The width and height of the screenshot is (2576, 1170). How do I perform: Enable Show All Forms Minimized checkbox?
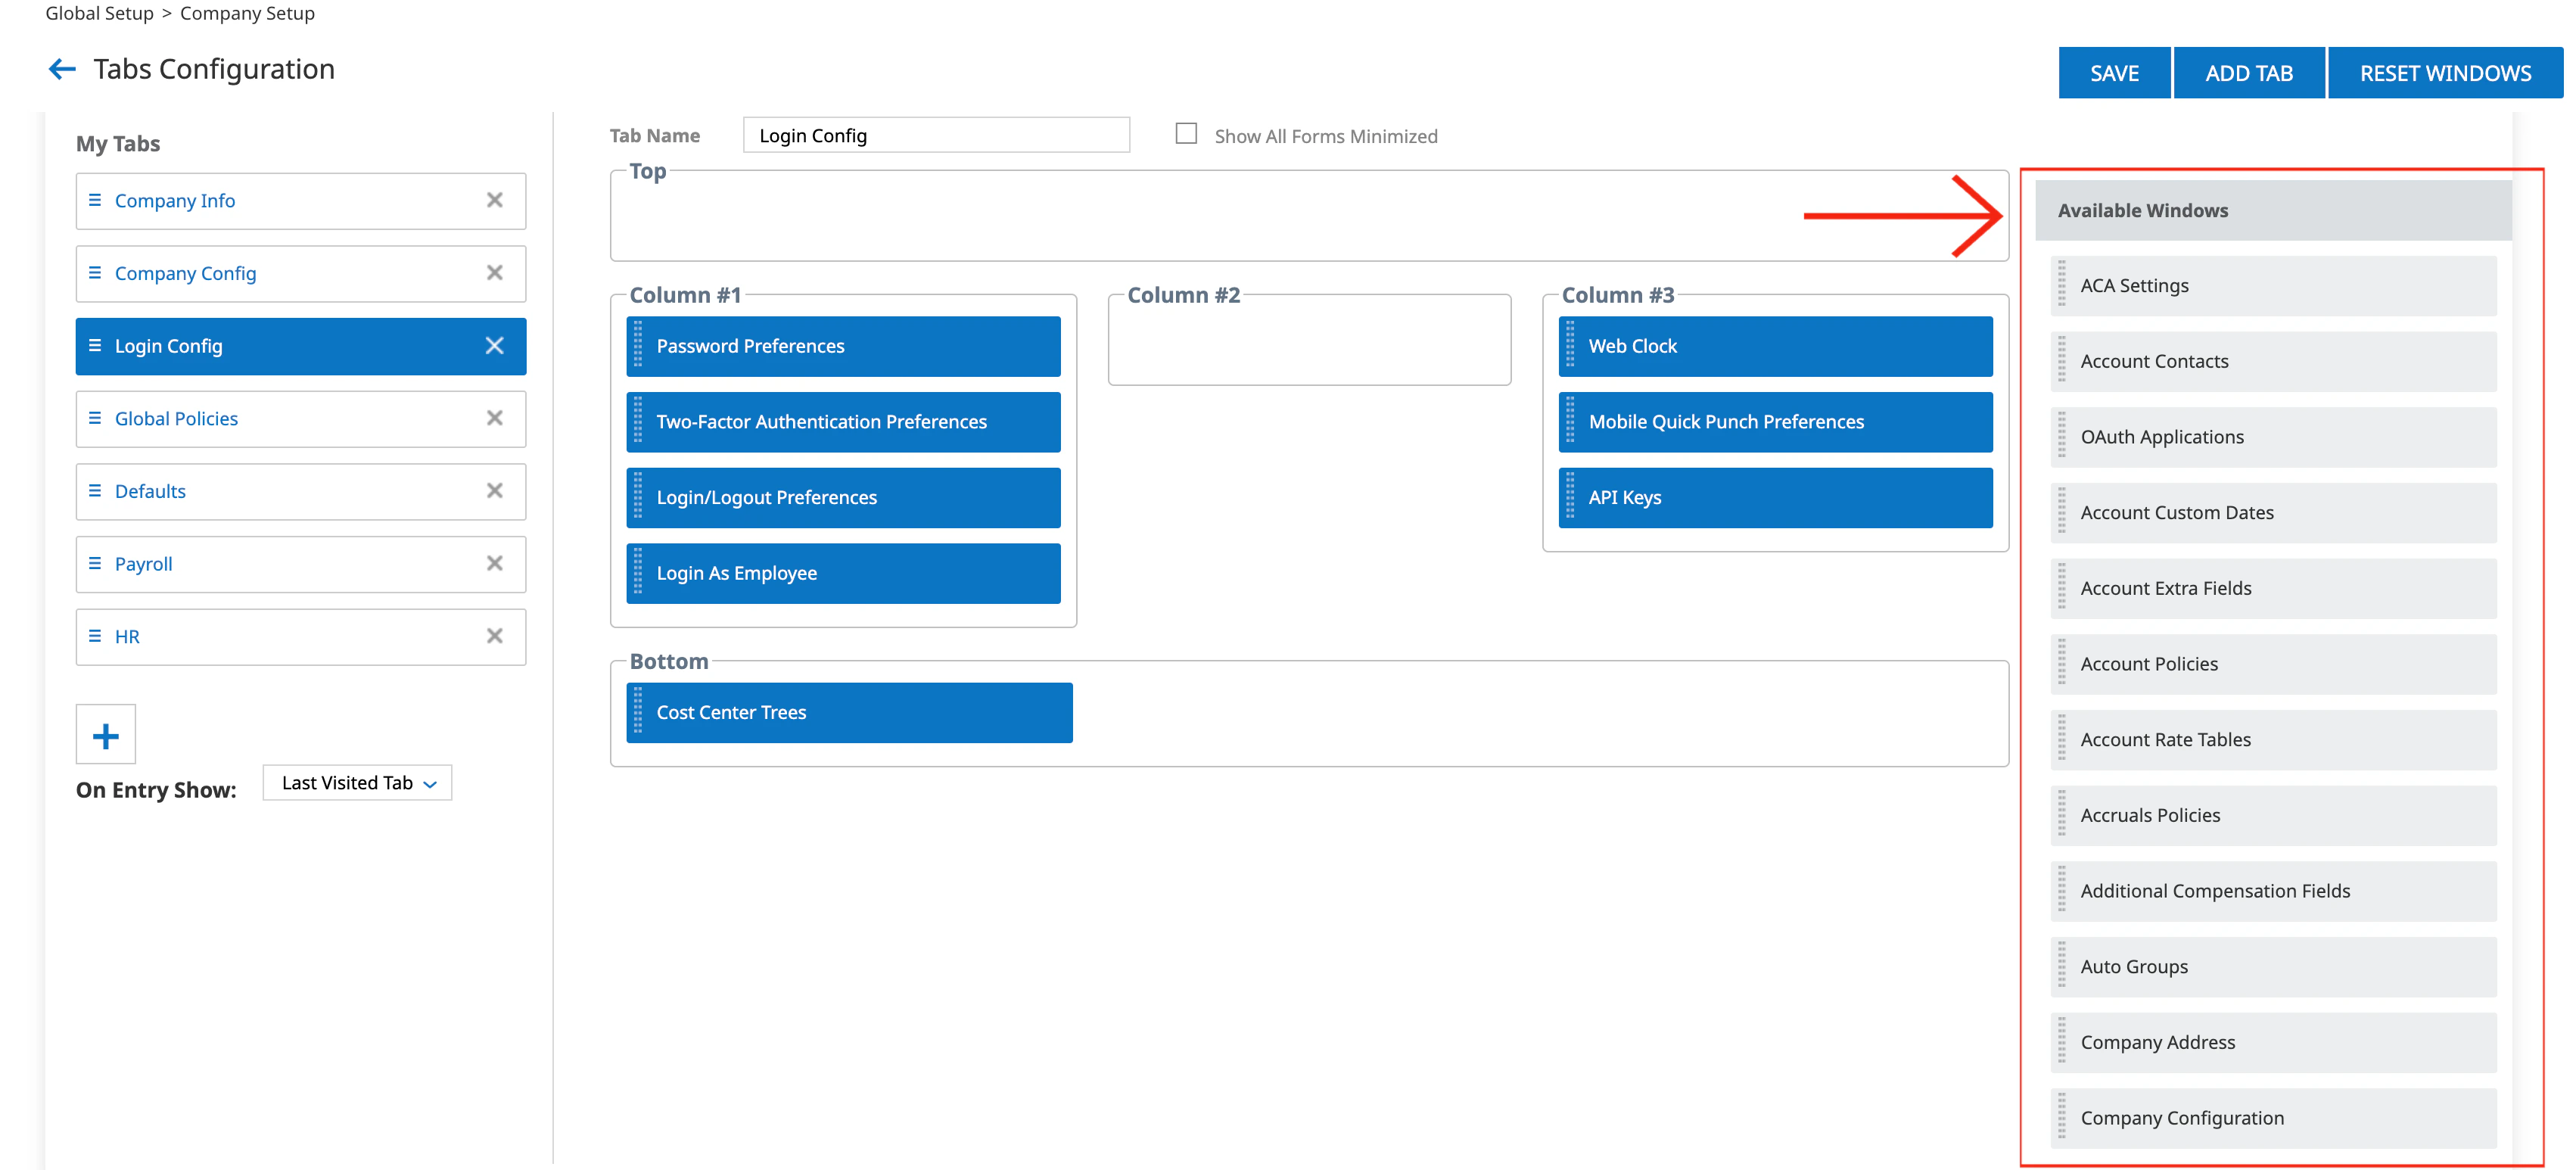[x=1186, y=134]
